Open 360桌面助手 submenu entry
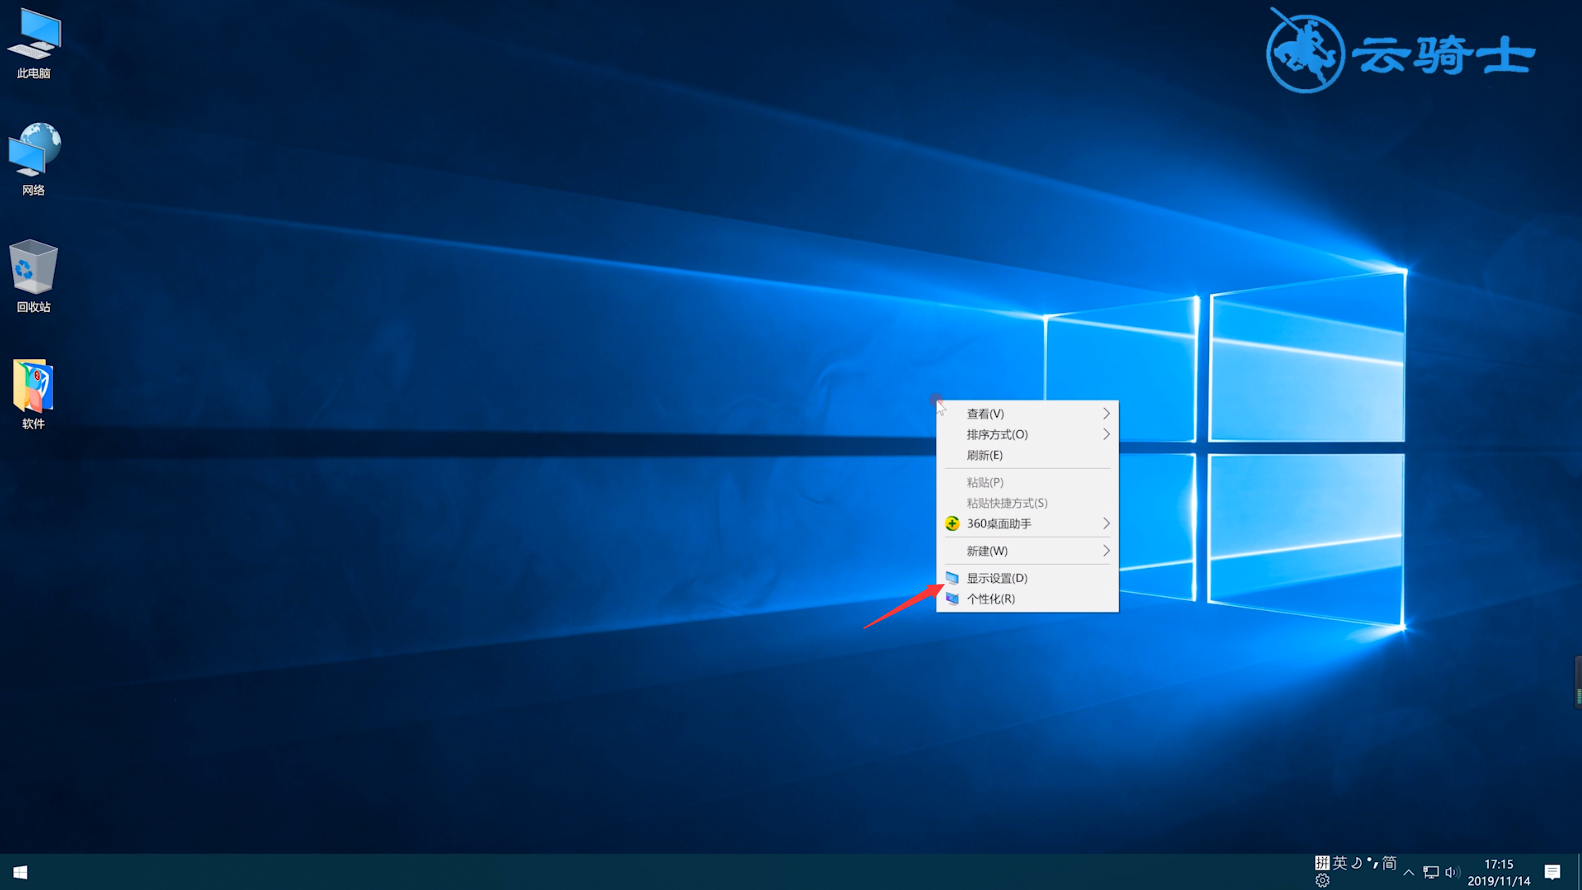This screenshot has width=1582, height=890. pos(1027,523)
